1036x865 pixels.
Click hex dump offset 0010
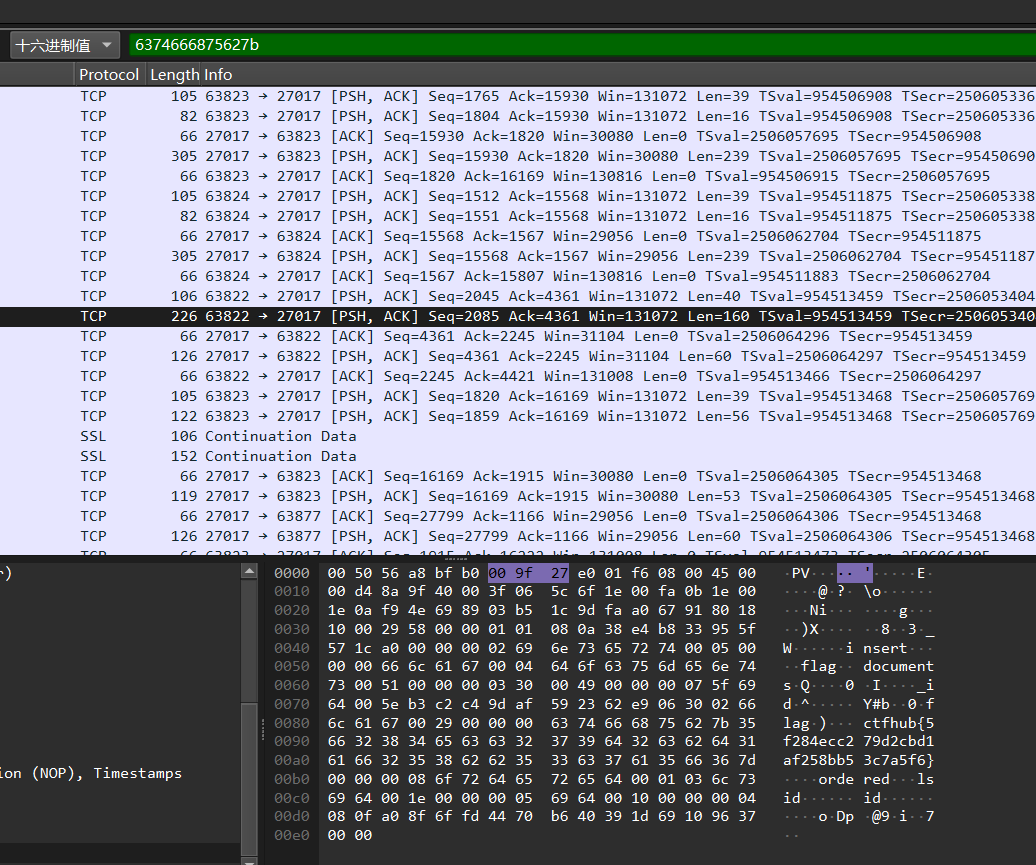click(x=291, y=591)
